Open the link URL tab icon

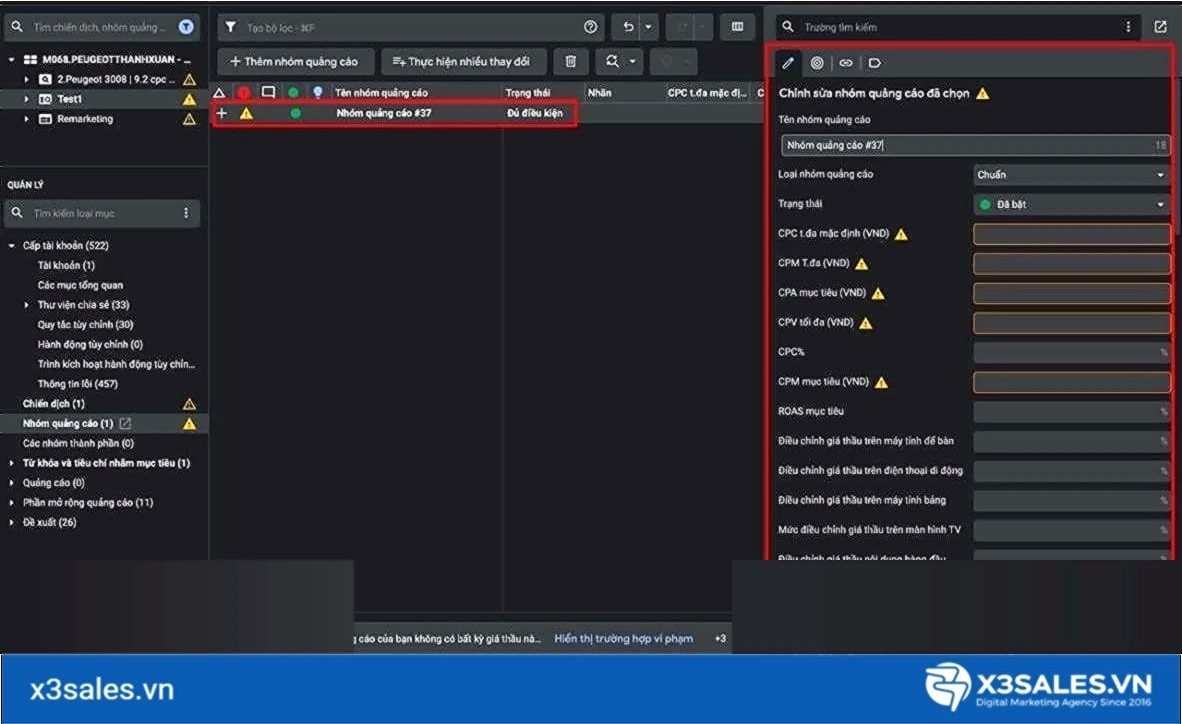pos(846,63)
